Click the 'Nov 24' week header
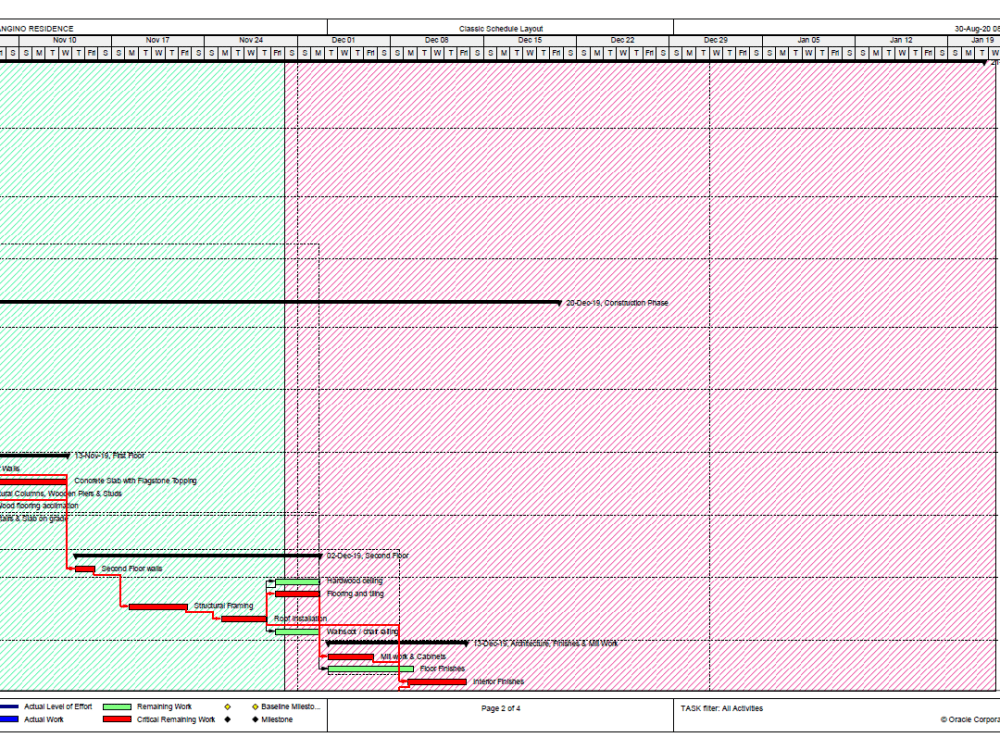Image resolution: width=1000 pixels, height=750 pixels. tap(251, 40)
